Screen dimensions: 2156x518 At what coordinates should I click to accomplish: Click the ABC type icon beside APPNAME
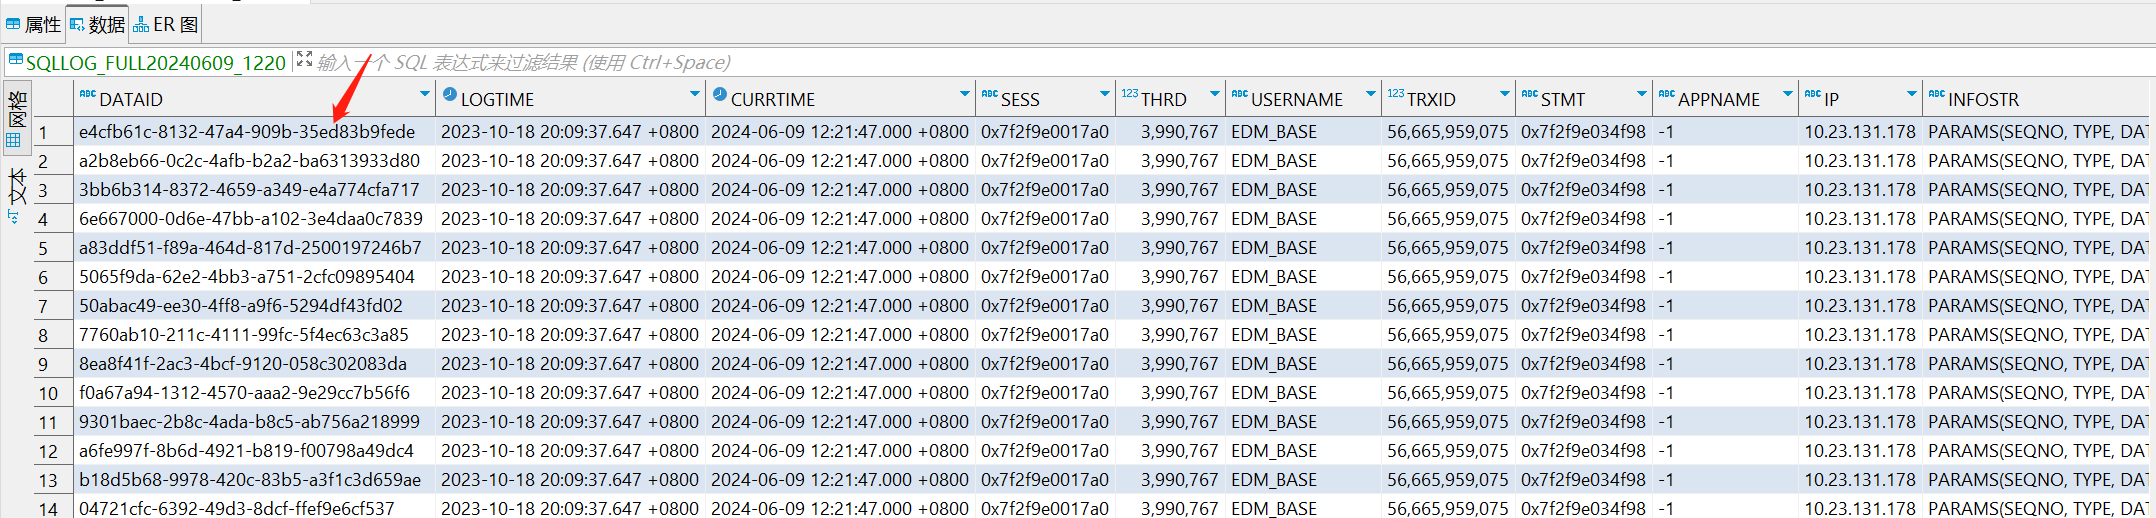(x=1667, y=95)
